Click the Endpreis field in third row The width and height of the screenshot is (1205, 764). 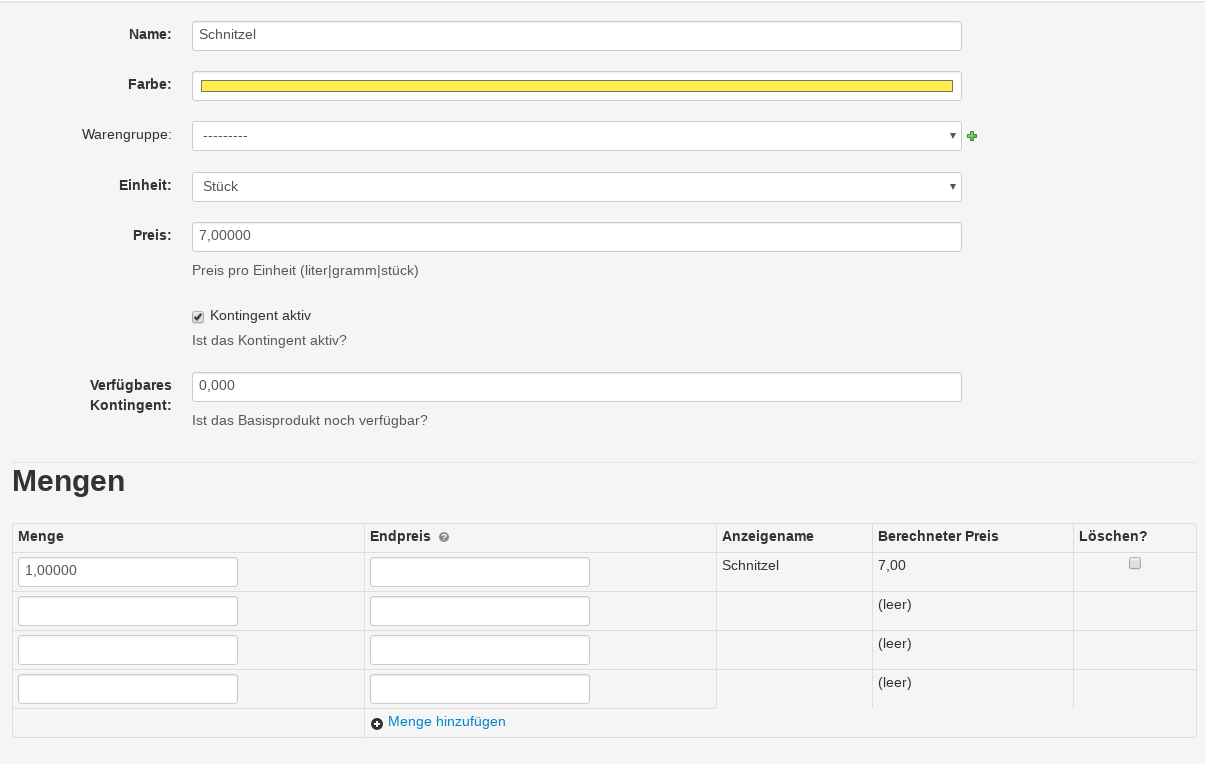pyautogui.click(x=480, y=650)
